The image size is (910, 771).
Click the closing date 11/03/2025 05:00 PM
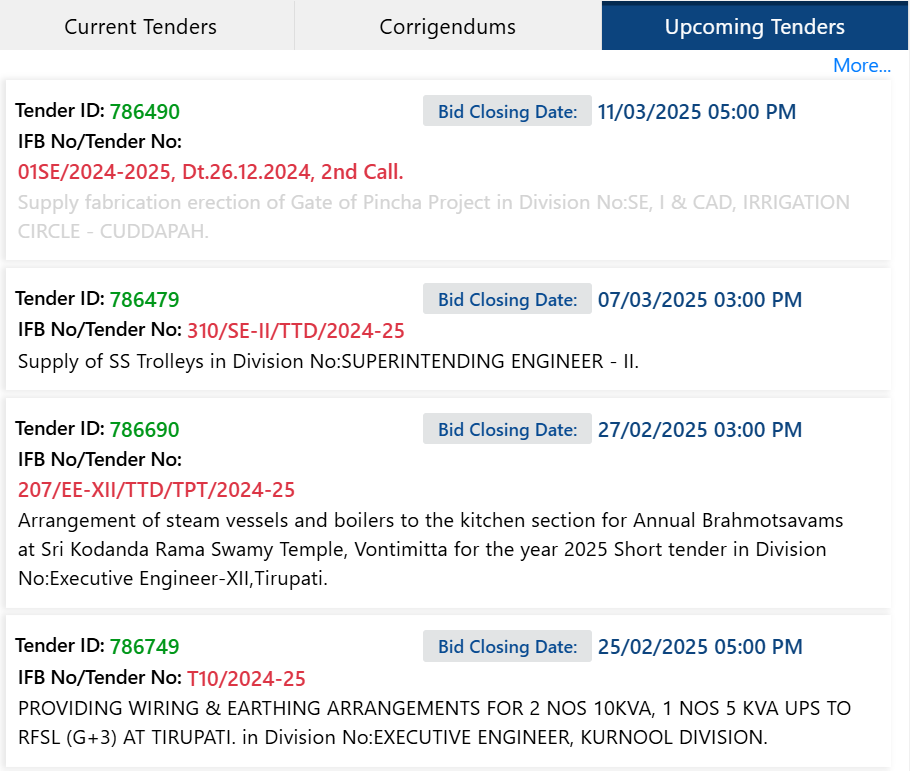pos(697,111)
